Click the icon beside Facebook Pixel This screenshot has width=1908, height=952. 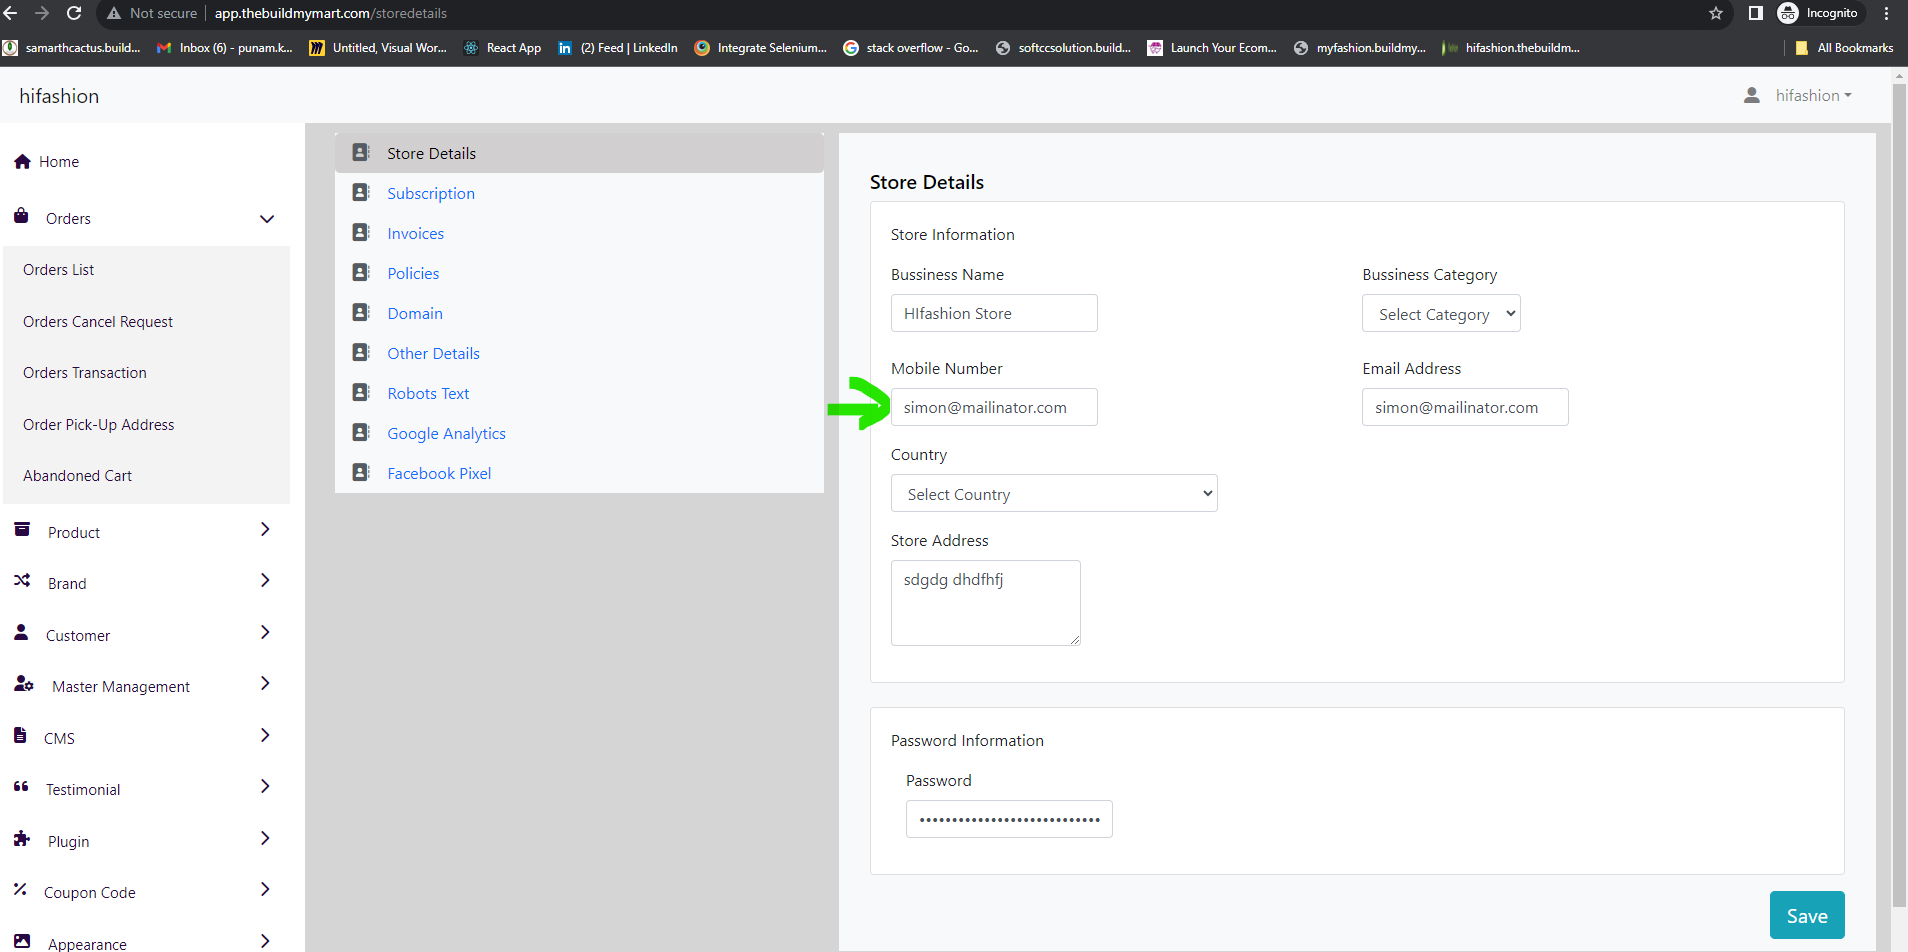tap(361, 472)
